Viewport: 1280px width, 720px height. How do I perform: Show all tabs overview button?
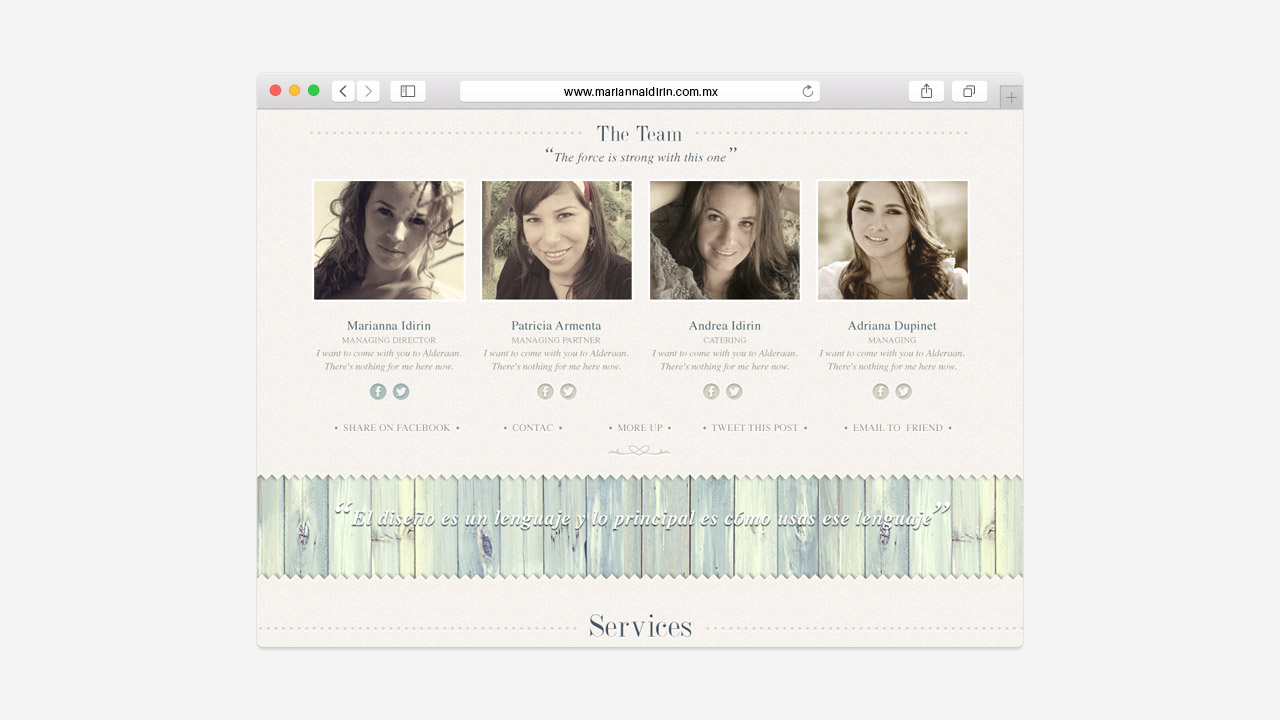(x=969, y=91)
